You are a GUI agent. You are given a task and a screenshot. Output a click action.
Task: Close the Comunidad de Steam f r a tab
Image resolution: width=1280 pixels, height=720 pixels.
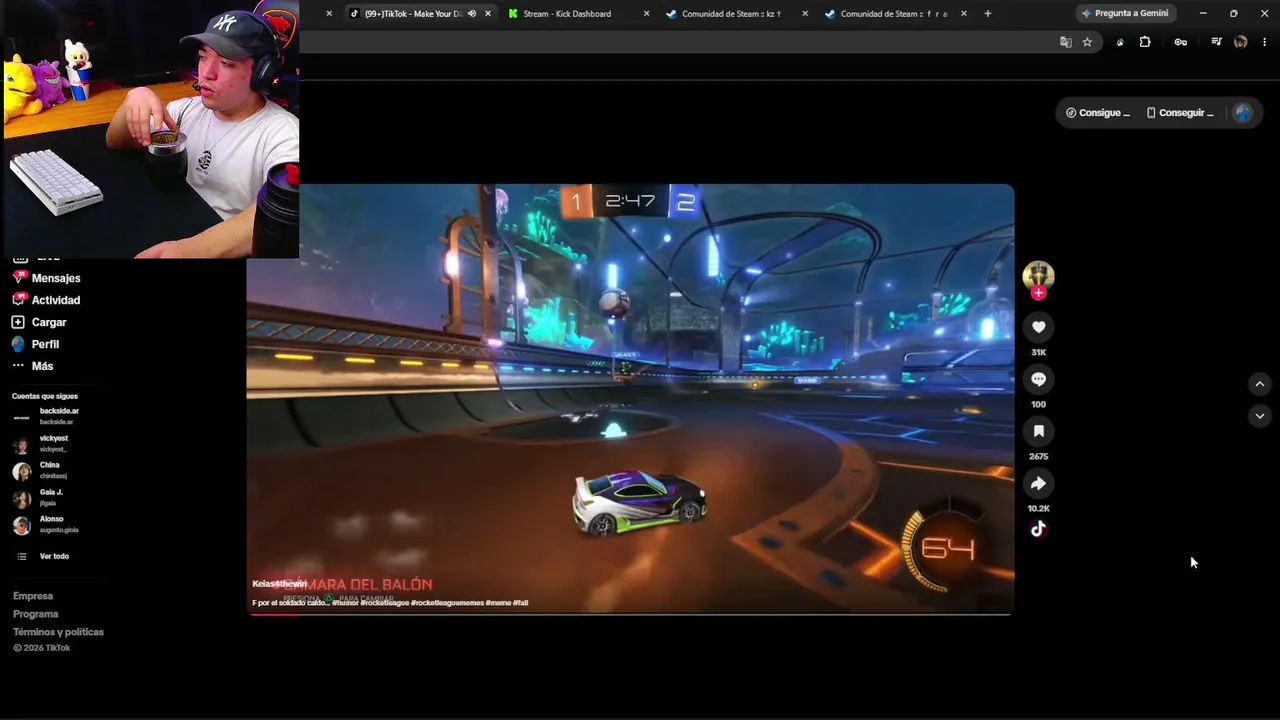coord(964,14)
